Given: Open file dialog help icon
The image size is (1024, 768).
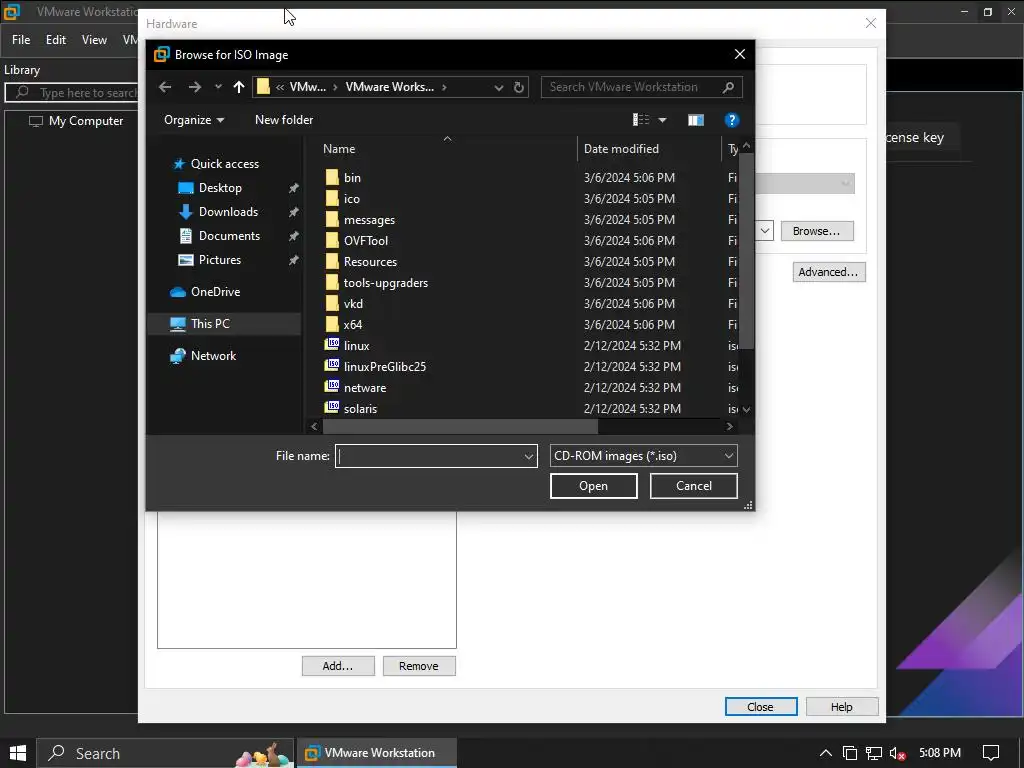Looking at the screenshot, I should click(731, 120).
